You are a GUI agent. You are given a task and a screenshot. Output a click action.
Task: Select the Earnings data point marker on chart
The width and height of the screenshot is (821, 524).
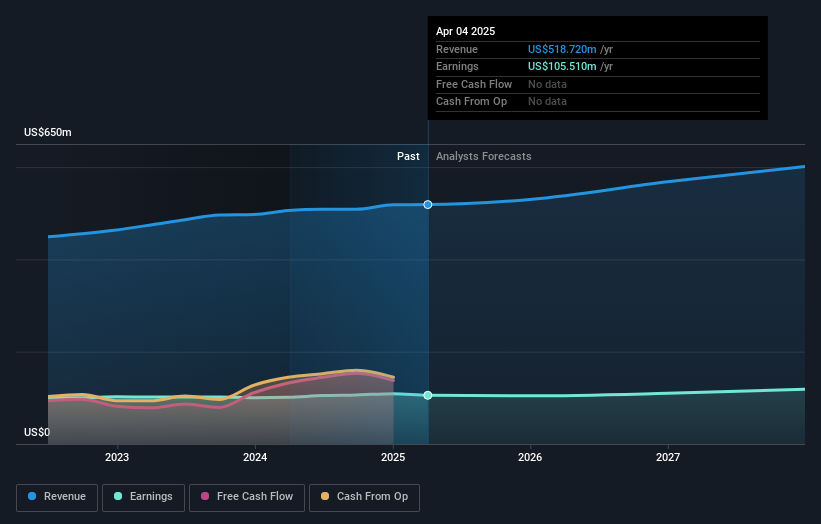point(428,395)
